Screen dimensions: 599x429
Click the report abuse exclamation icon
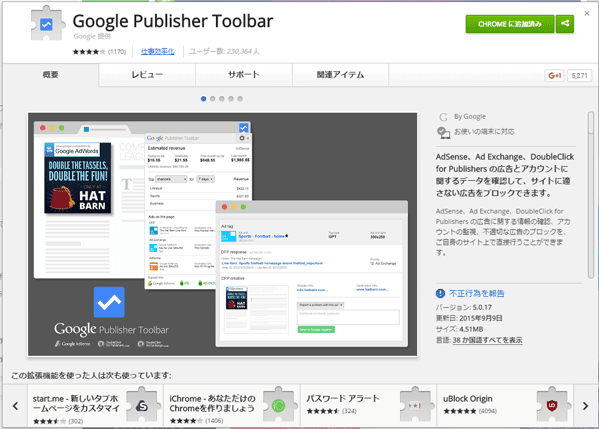440,293
